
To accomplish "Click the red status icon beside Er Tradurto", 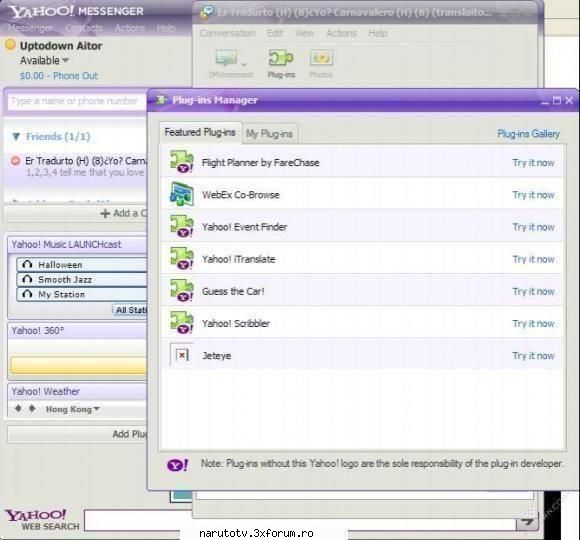I will (x=16, y=161).
